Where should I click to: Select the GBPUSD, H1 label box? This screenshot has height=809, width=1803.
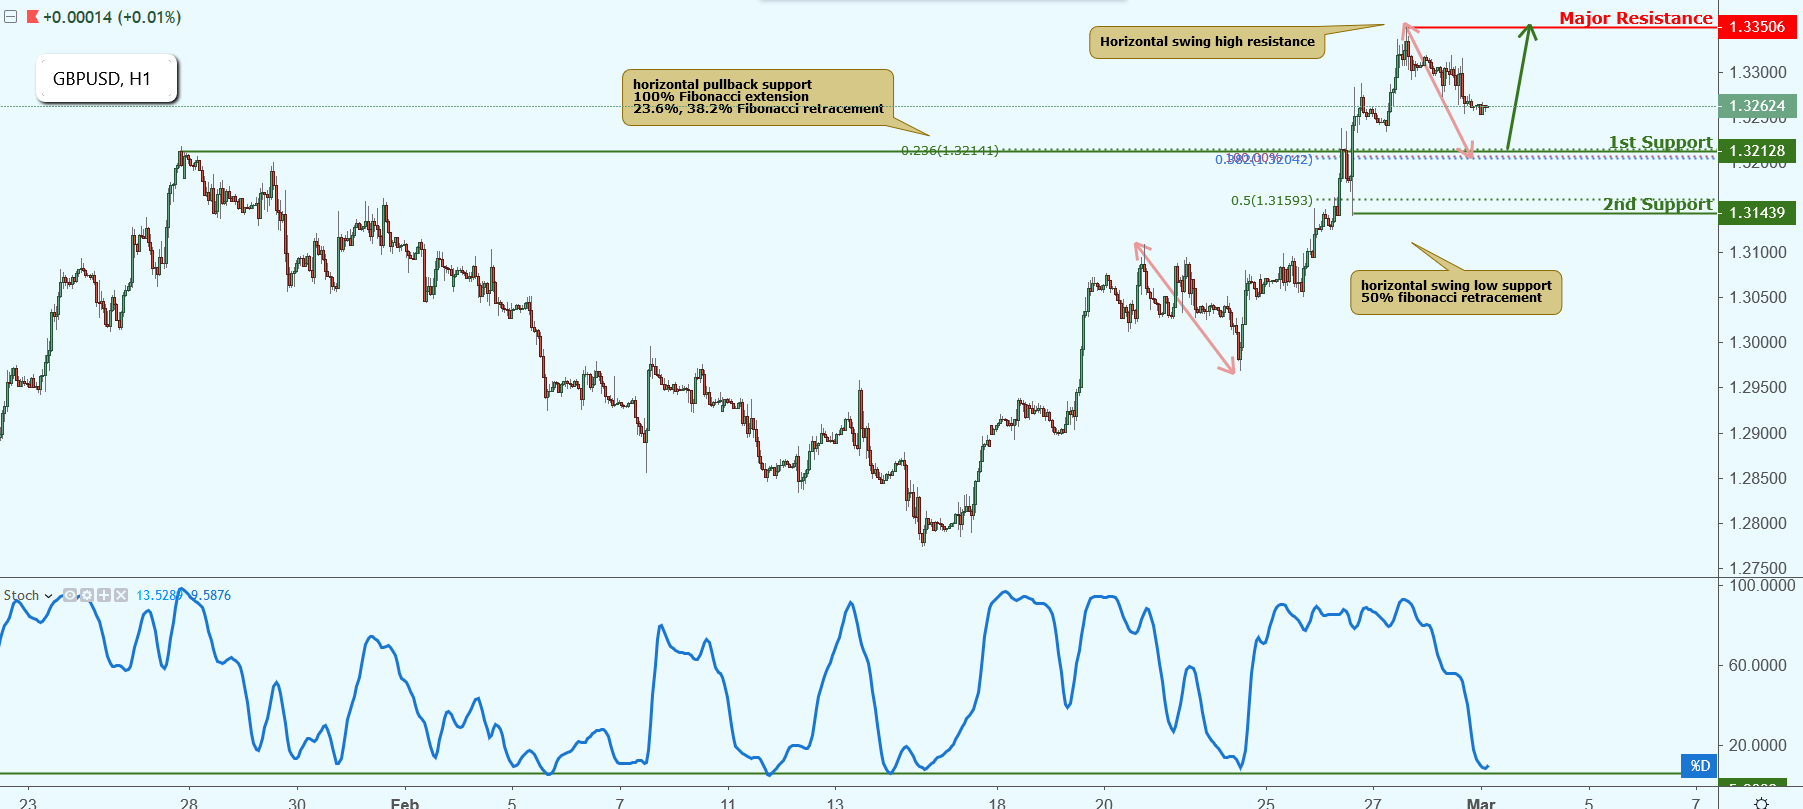click(107, 79)
